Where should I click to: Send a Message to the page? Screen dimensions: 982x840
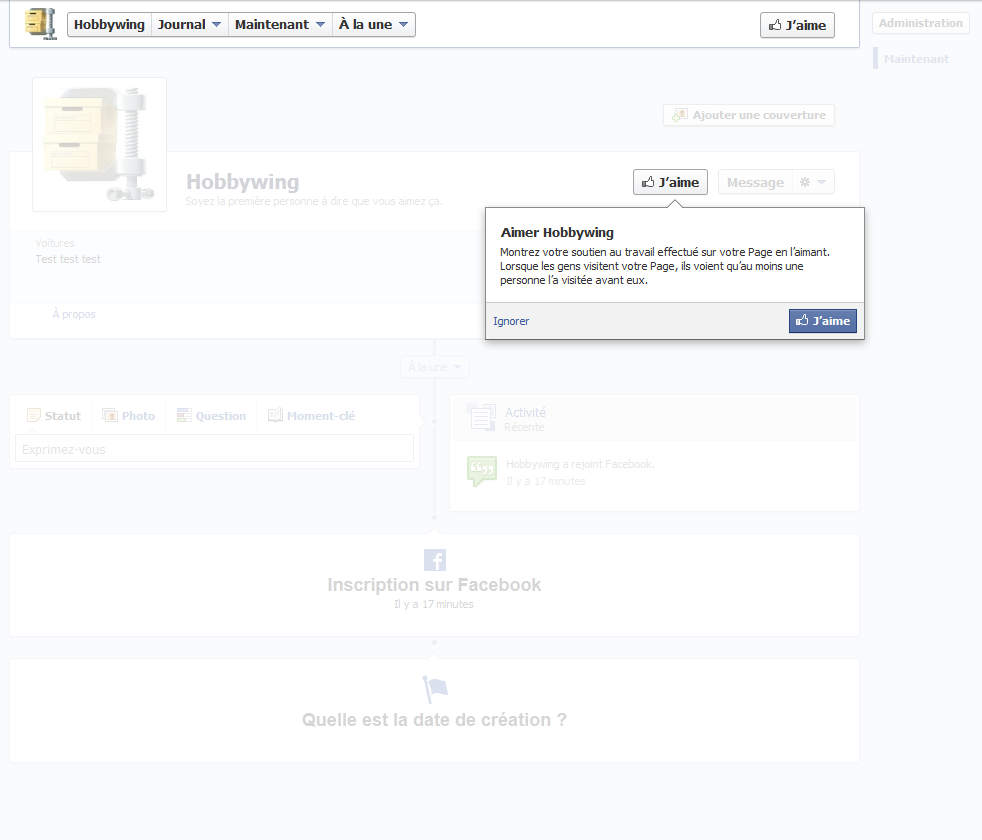coord(755,182)
